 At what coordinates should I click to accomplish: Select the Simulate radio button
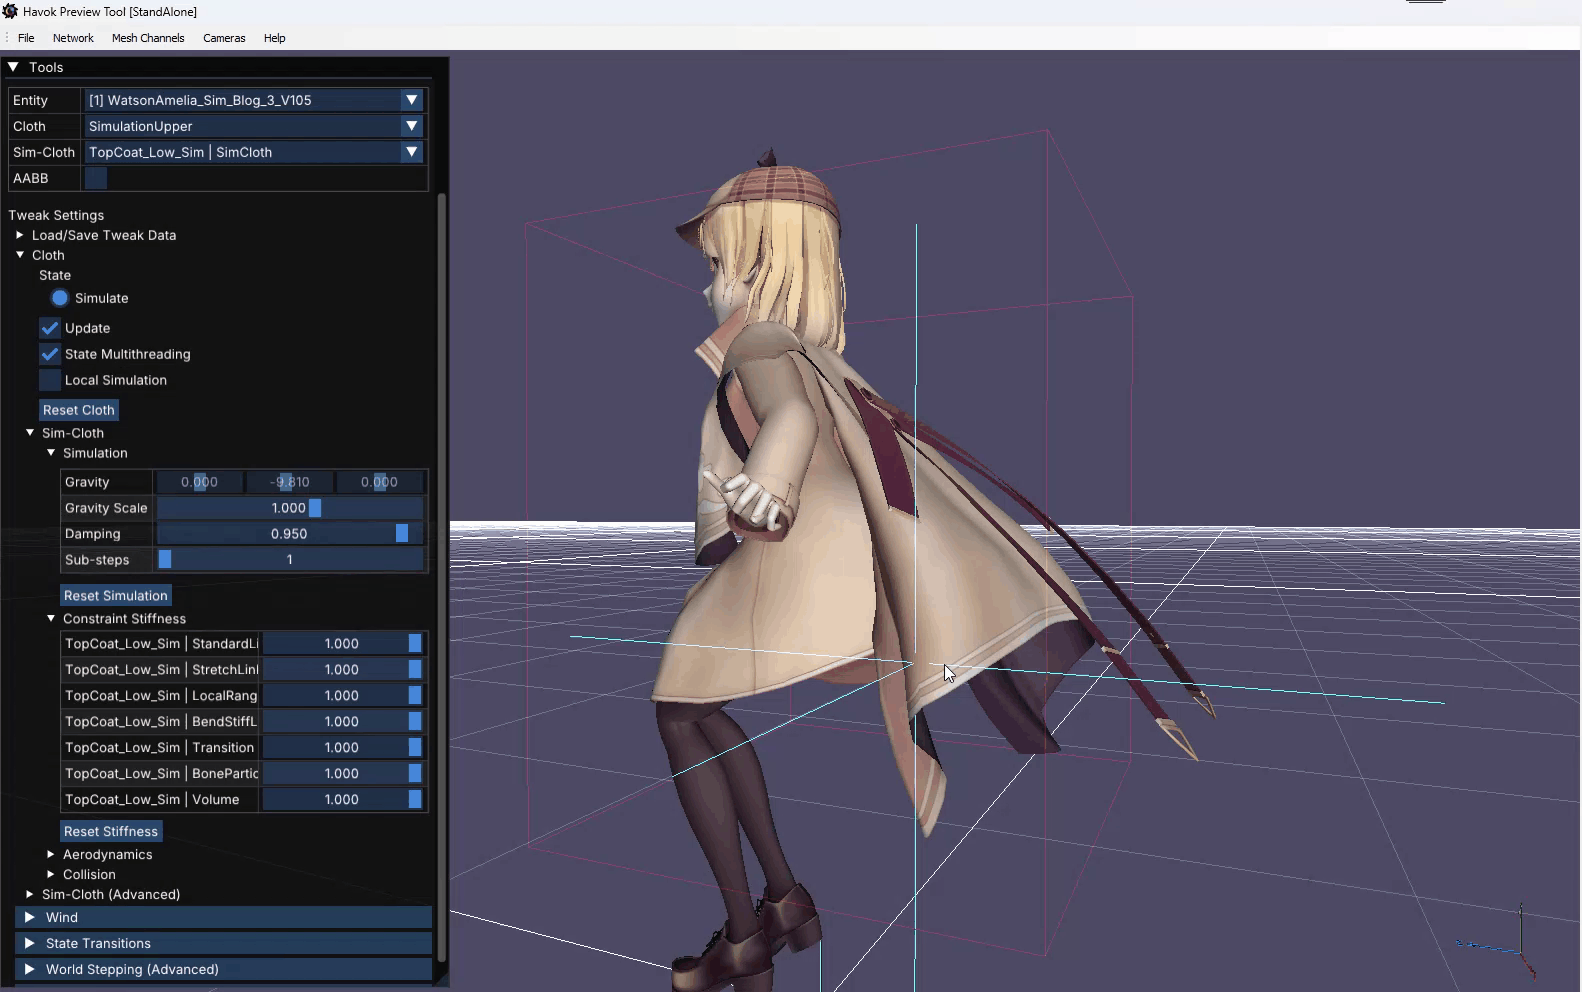click(x=60, y=298)
